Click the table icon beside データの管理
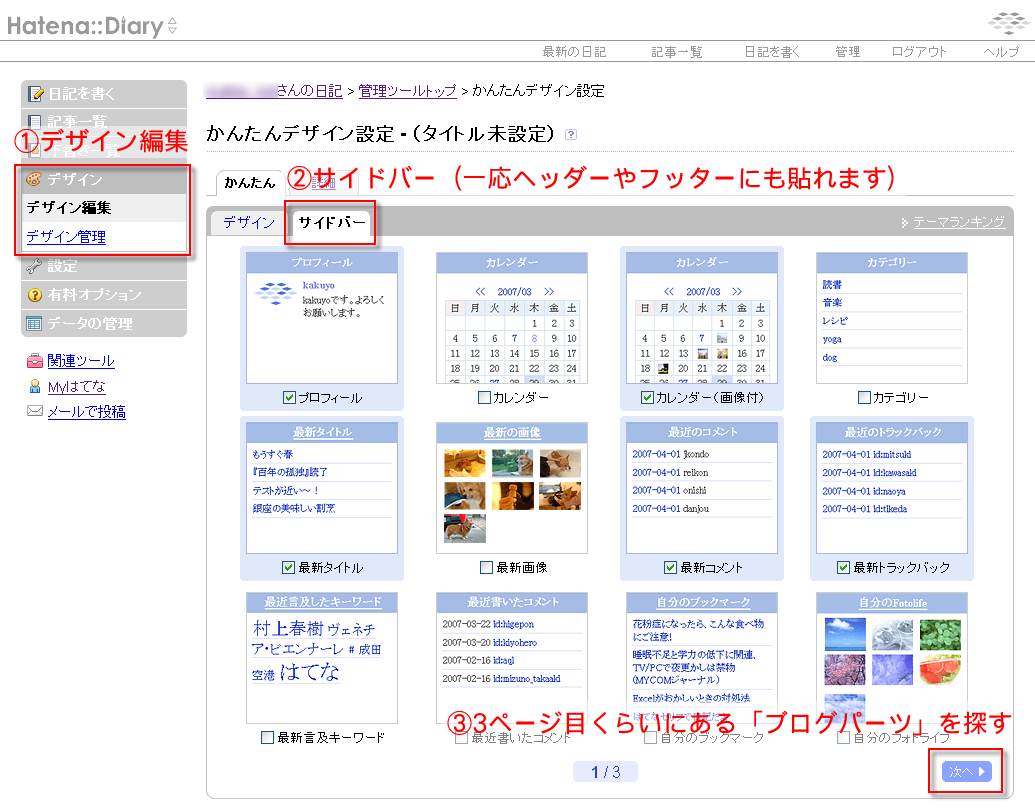1035x808 pixels. tap(34, 324)
